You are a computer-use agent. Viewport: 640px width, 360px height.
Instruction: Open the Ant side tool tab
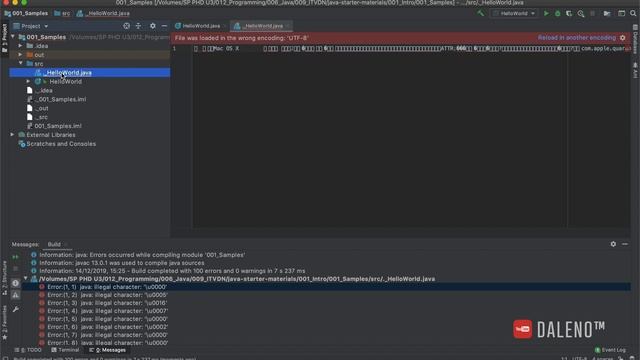click(x=636, y=70)
